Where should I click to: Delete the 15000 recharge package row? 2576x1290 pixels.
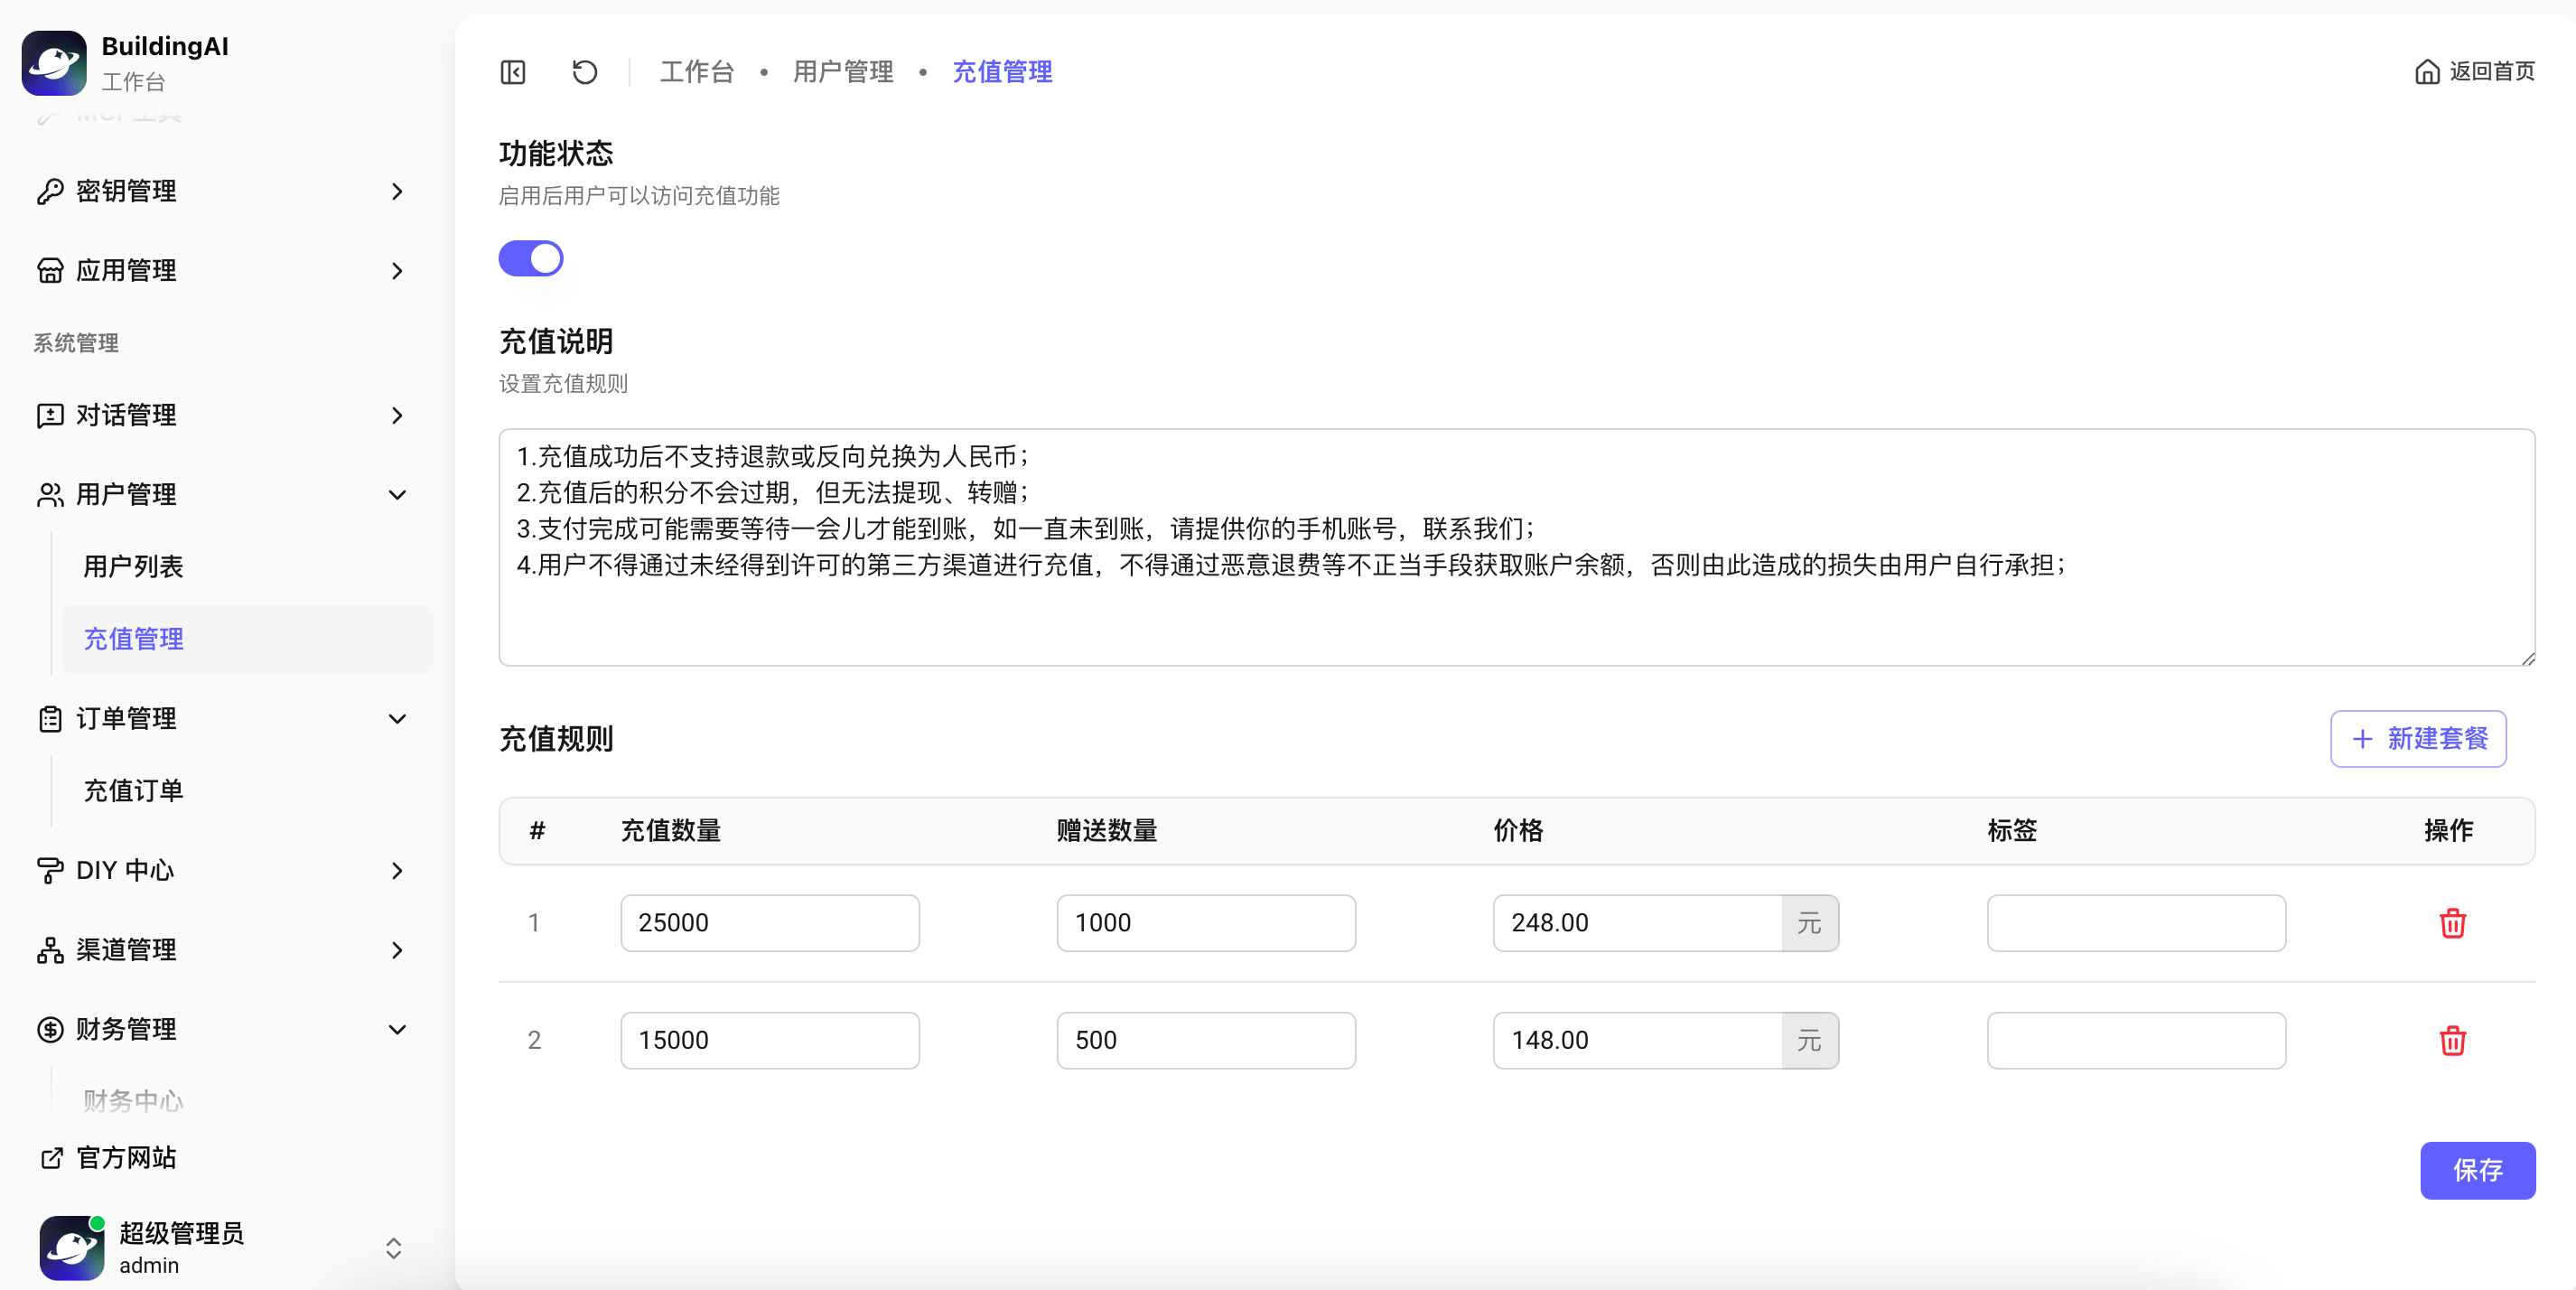coord(2452,1040)
